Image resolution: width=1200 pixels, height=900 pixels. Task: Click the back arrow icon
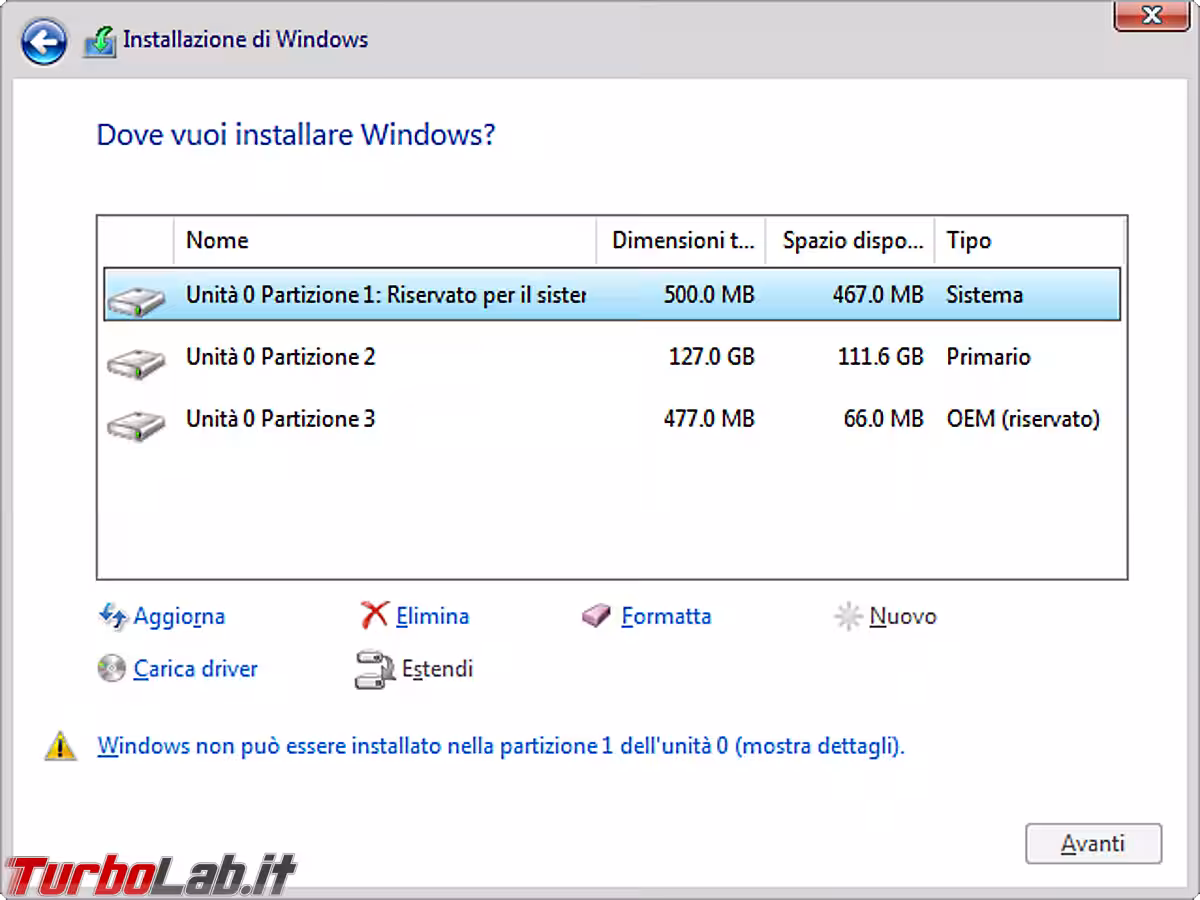(x=43, y=42)
